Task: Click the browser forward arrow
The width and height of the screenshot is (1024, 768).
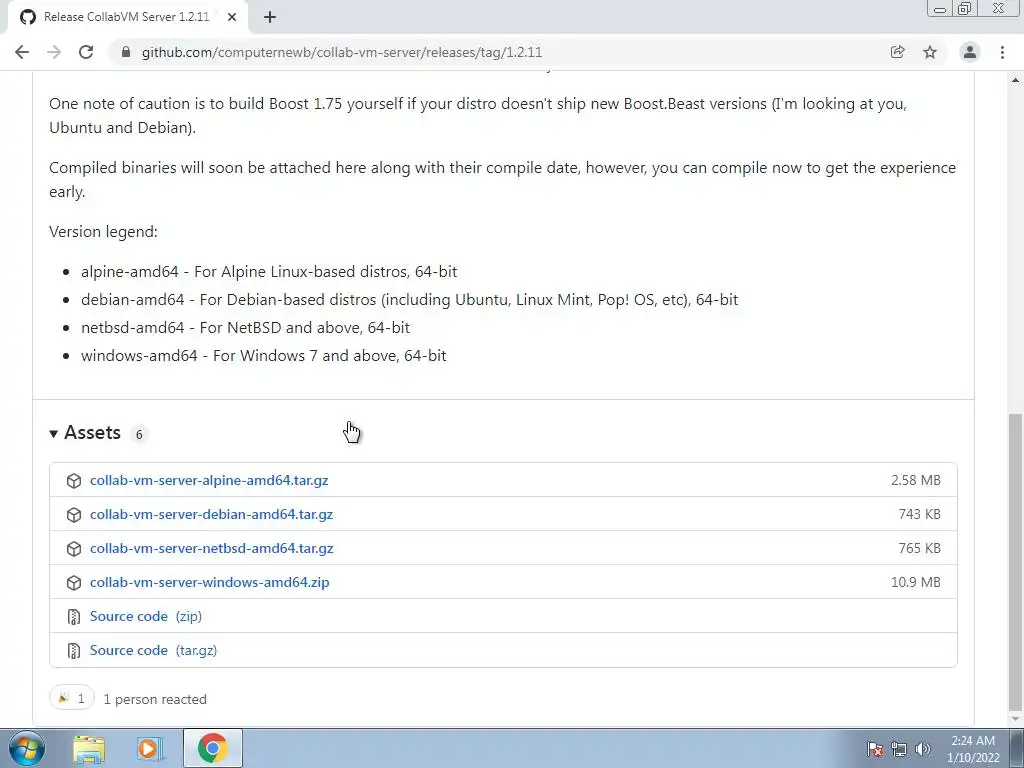Action: (x=54, y=52)
